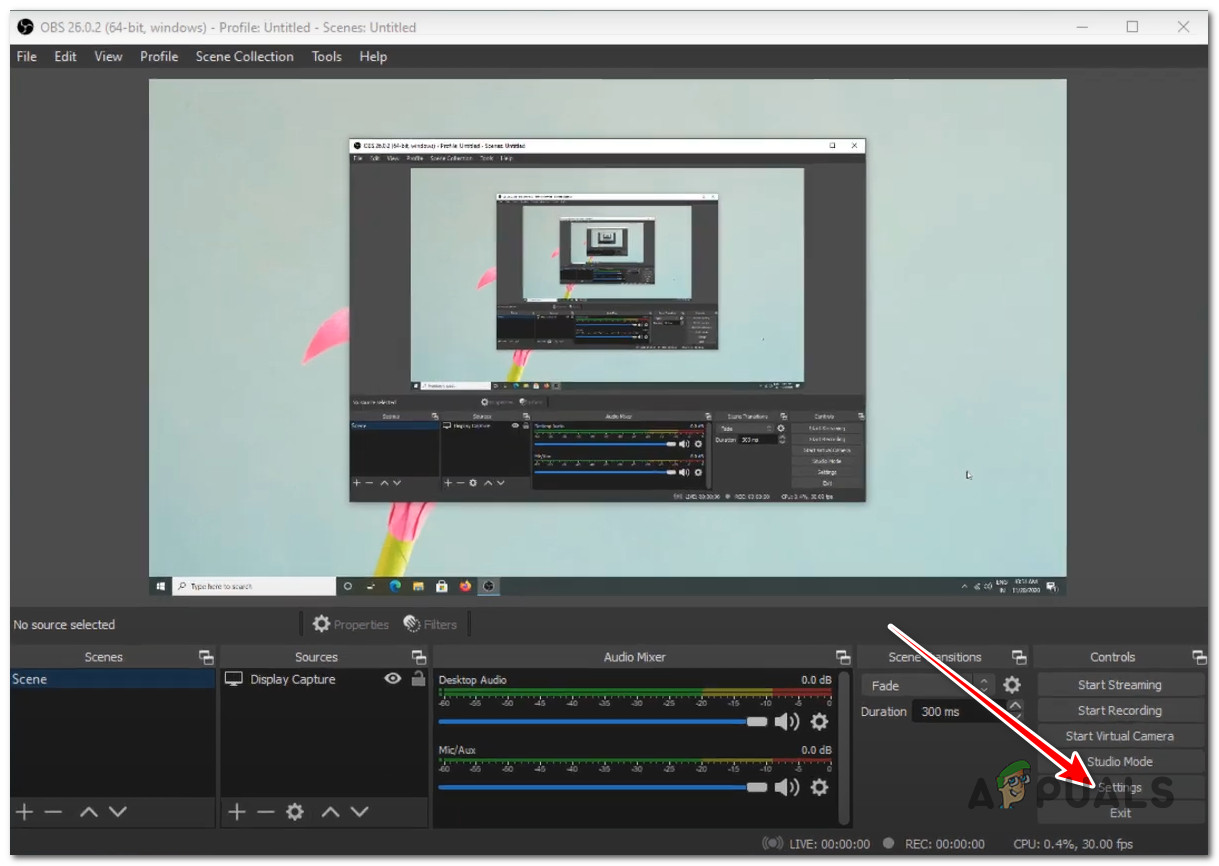The width and height of the screenshot is (1219, 866).
Task: Open Settings from Controls panel
Action: pyautogui.click(x=1120, y=787)
